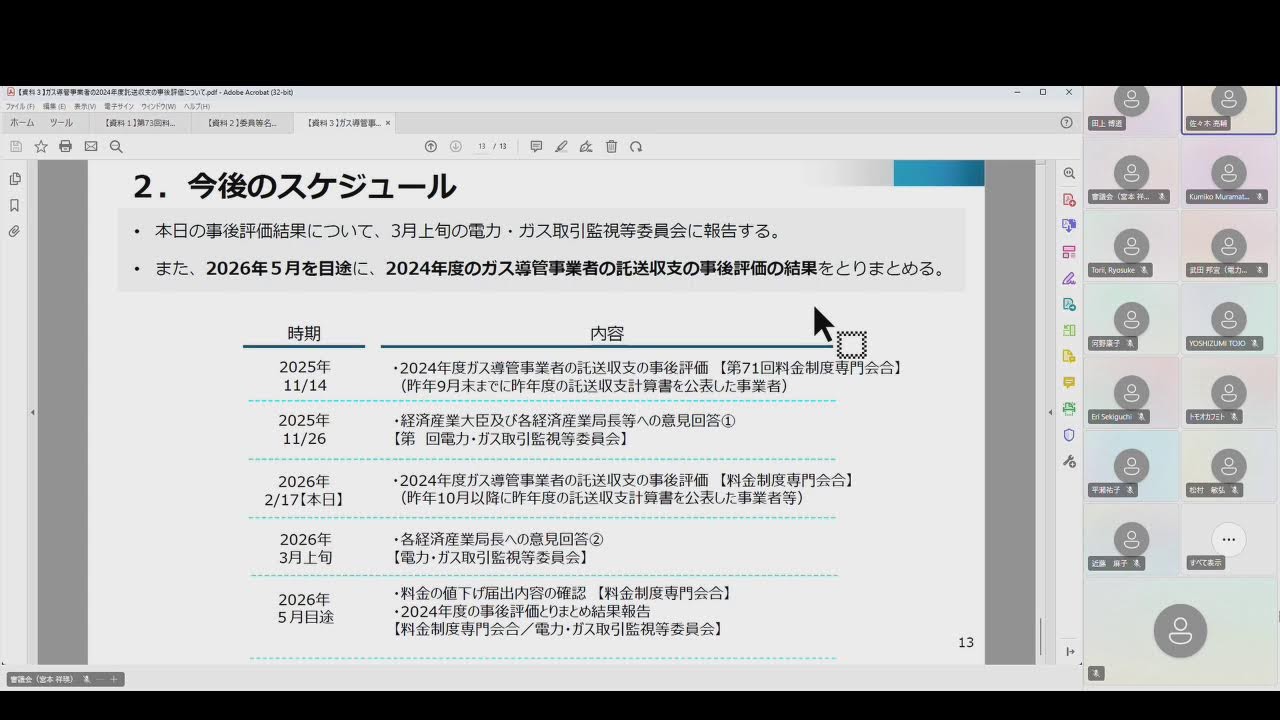Click the 2025年 11/14 schedule entry

pyautogui.click(x=304, y=376)
